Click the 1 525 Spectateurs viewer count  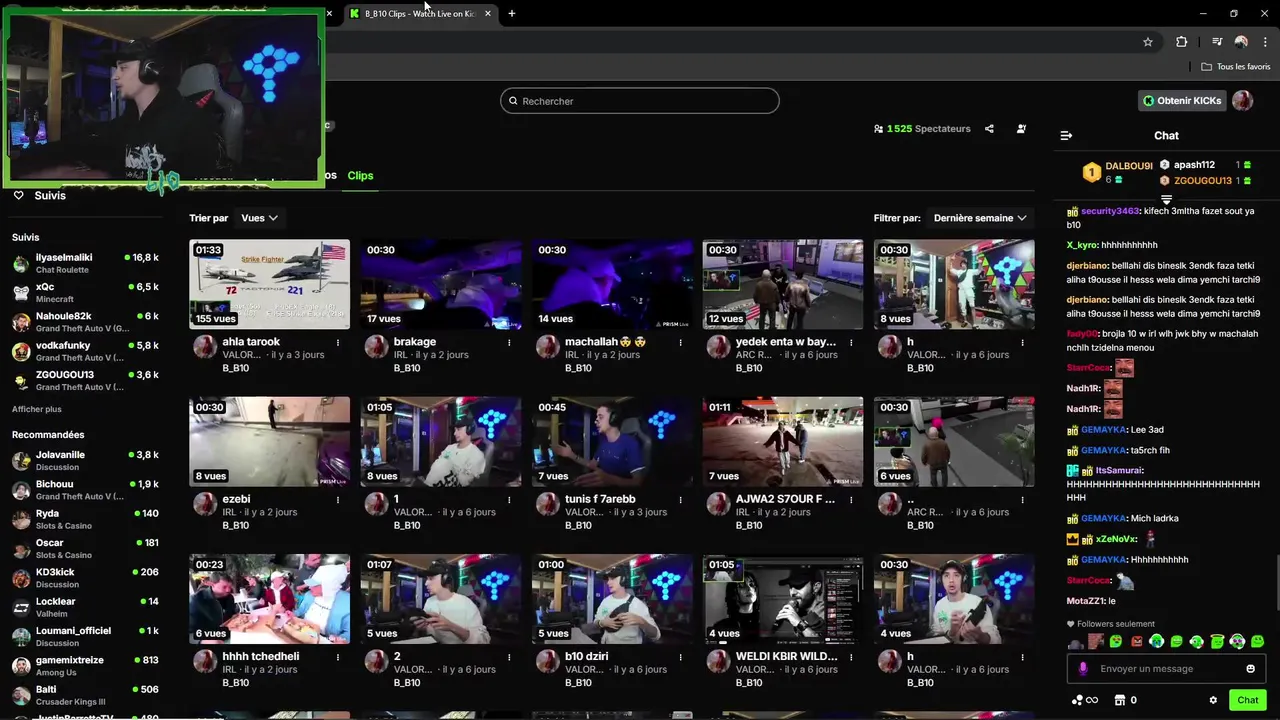pos(922,129)
